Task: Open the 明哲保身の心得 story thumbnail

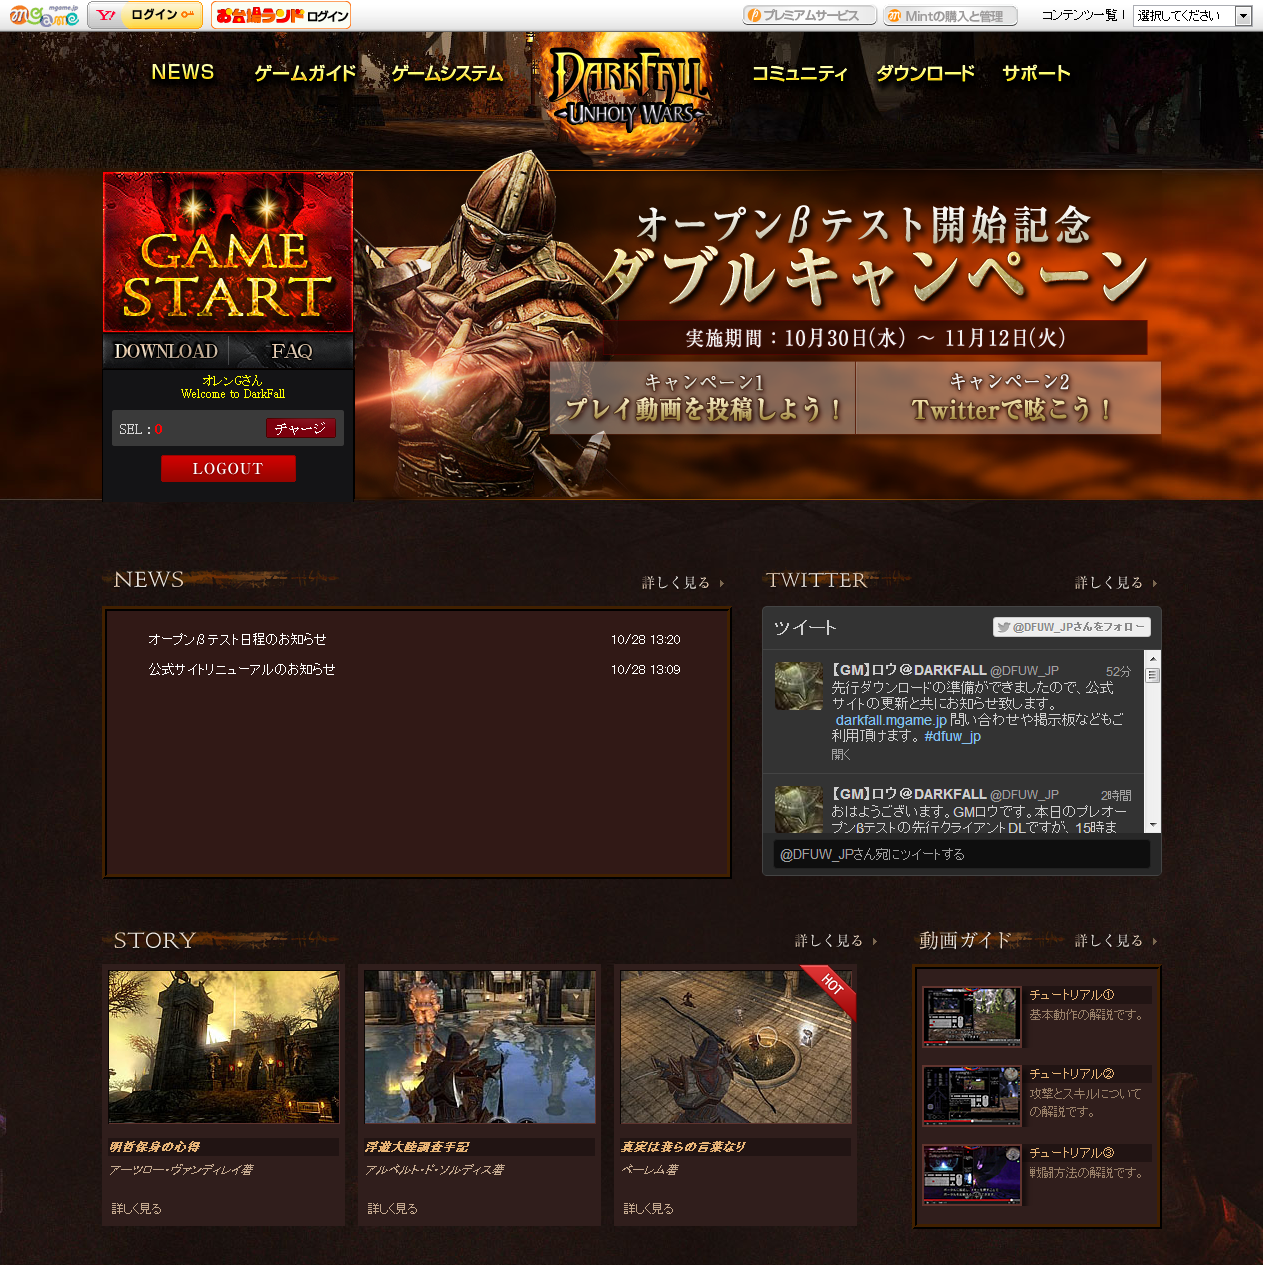Action: point(224,1047)
